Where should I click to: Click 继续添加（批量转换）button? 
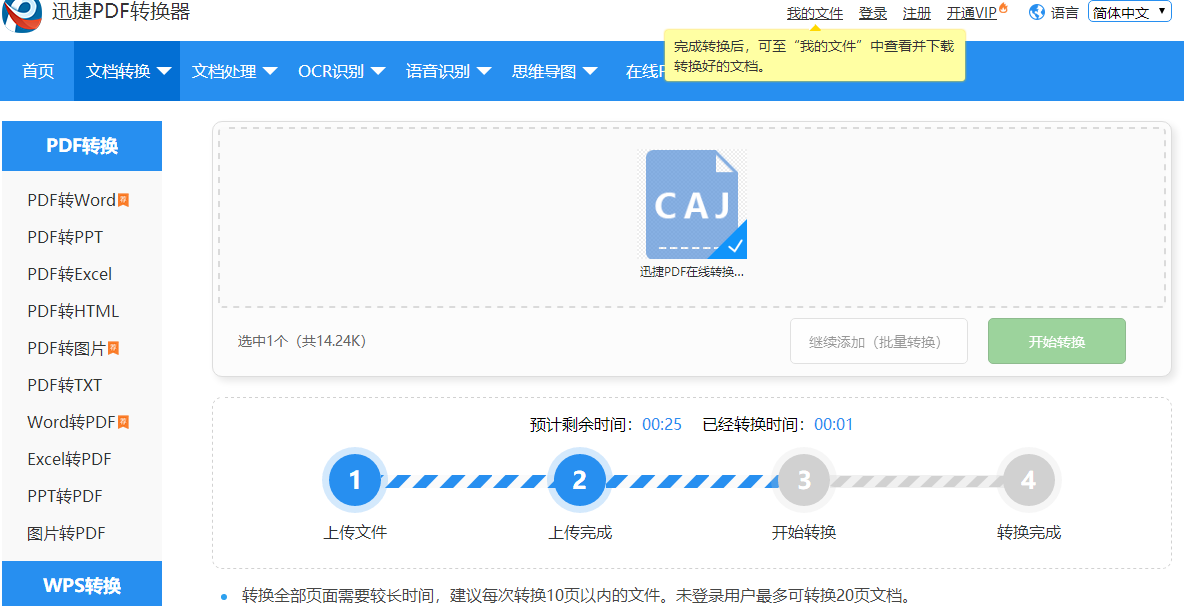point(878,340)
